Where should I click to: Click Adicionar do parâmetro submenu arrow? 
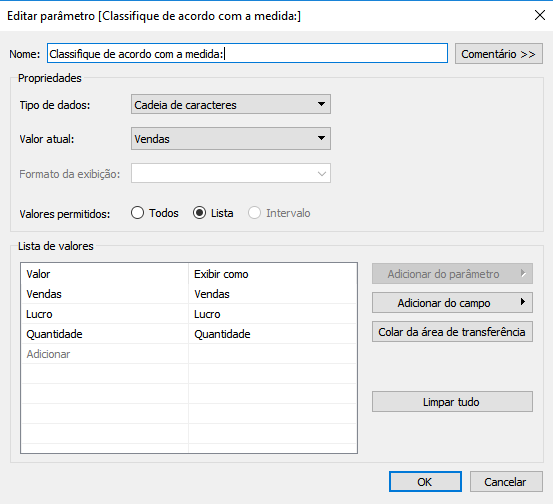click(523, 273)
